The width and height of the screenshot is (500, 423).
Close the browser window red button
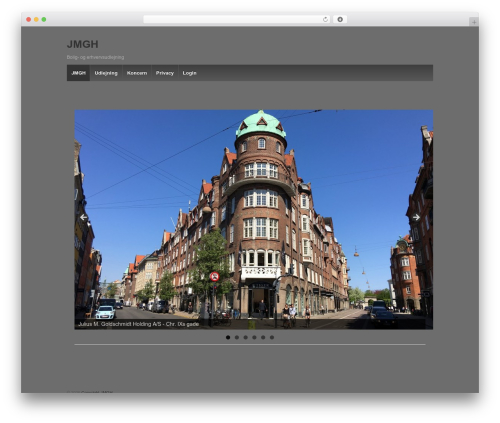click(29, 19)
